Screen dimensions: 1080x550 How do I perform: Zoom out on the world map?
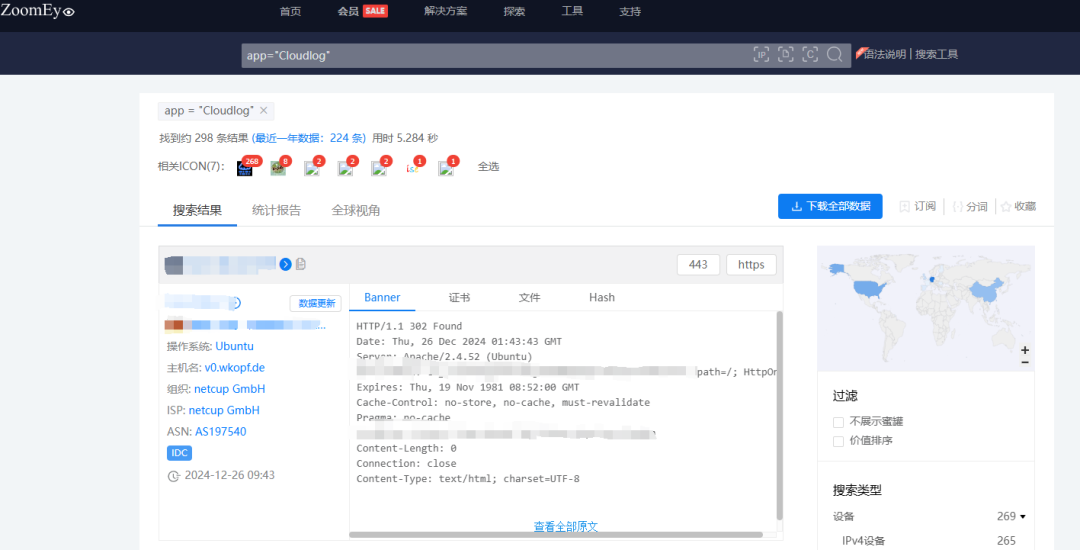tap(1025, 362)
